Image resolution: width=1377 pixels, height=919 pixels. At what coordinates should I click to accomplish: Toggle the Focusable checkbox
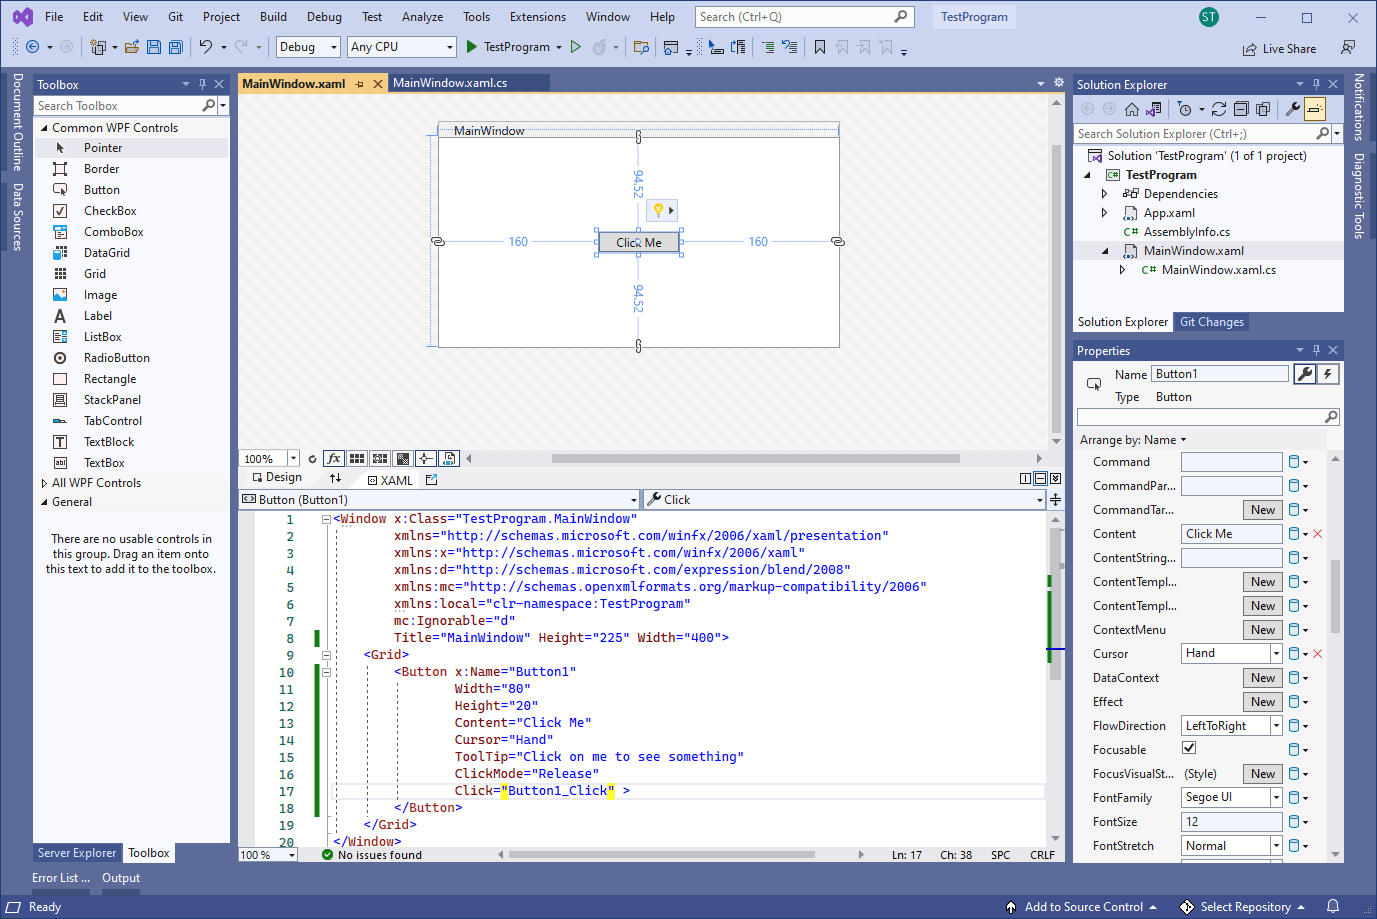point(1189,748)
